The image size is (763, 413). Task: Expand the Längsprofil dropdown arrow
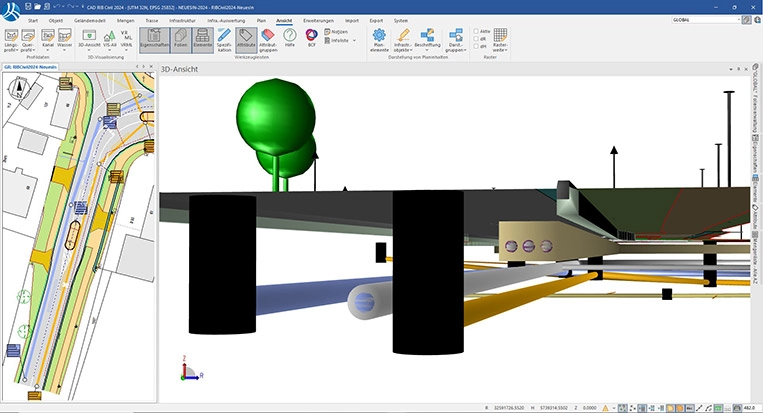tap(18, 50)
